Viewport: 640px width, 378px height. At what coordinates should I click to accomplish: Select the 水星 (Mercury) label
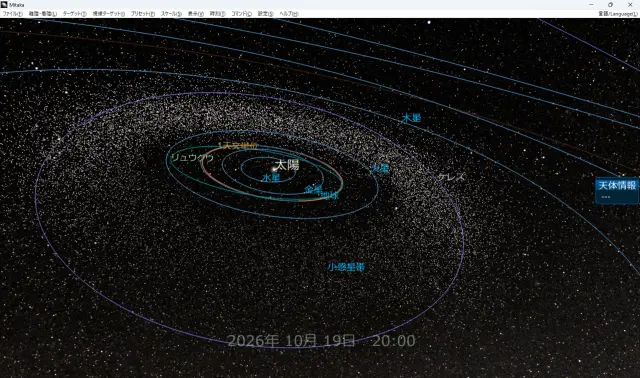[x=271, y=178]
